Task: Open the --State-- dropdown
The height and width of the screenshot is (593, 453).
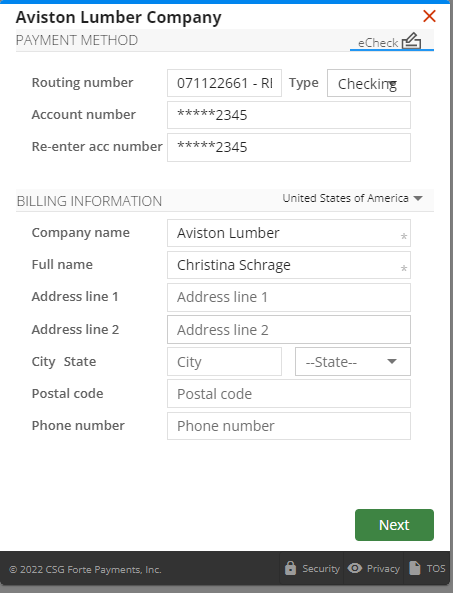Action: [352, 362]
